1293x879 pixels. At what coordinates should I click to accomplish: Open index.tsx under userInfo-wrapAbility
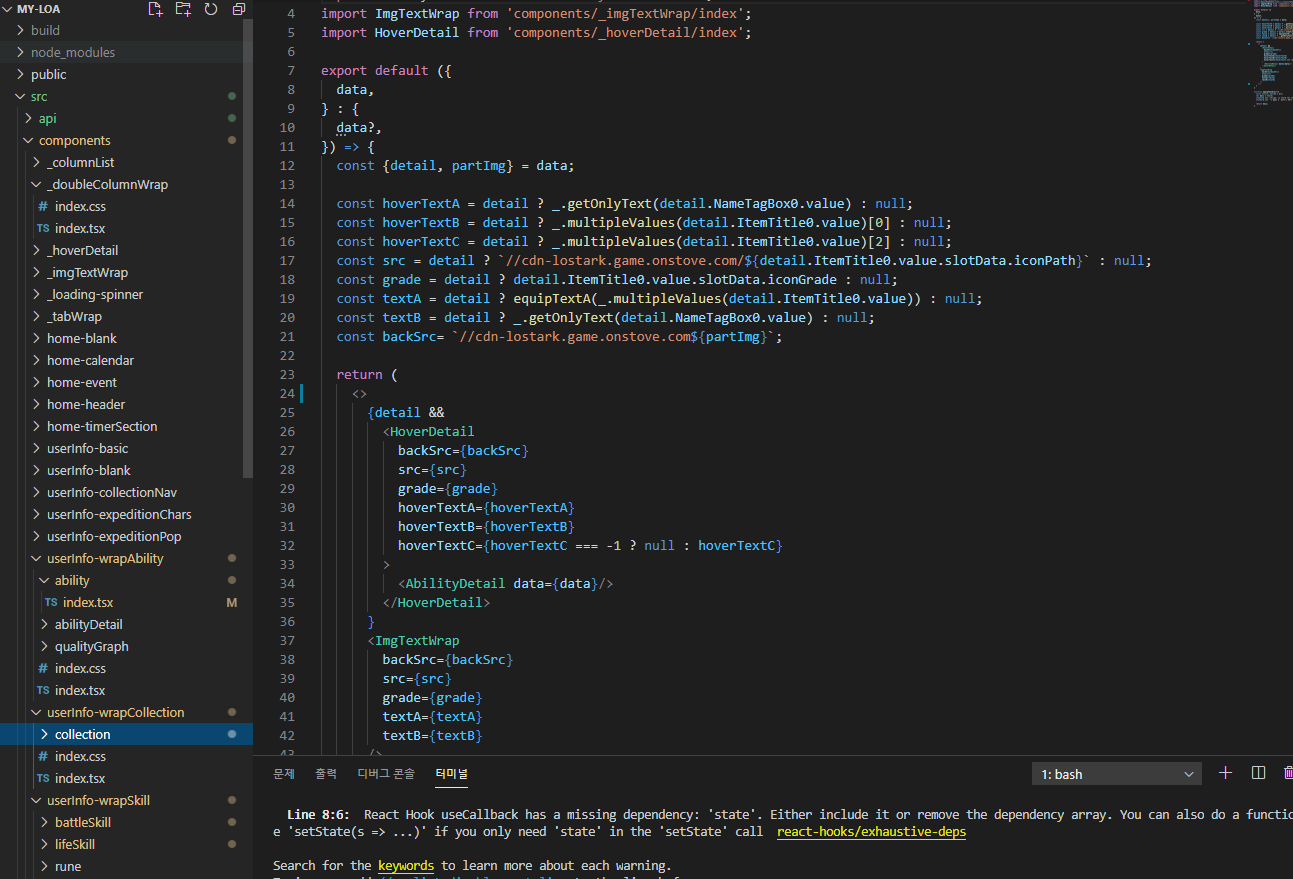point(124,690)
